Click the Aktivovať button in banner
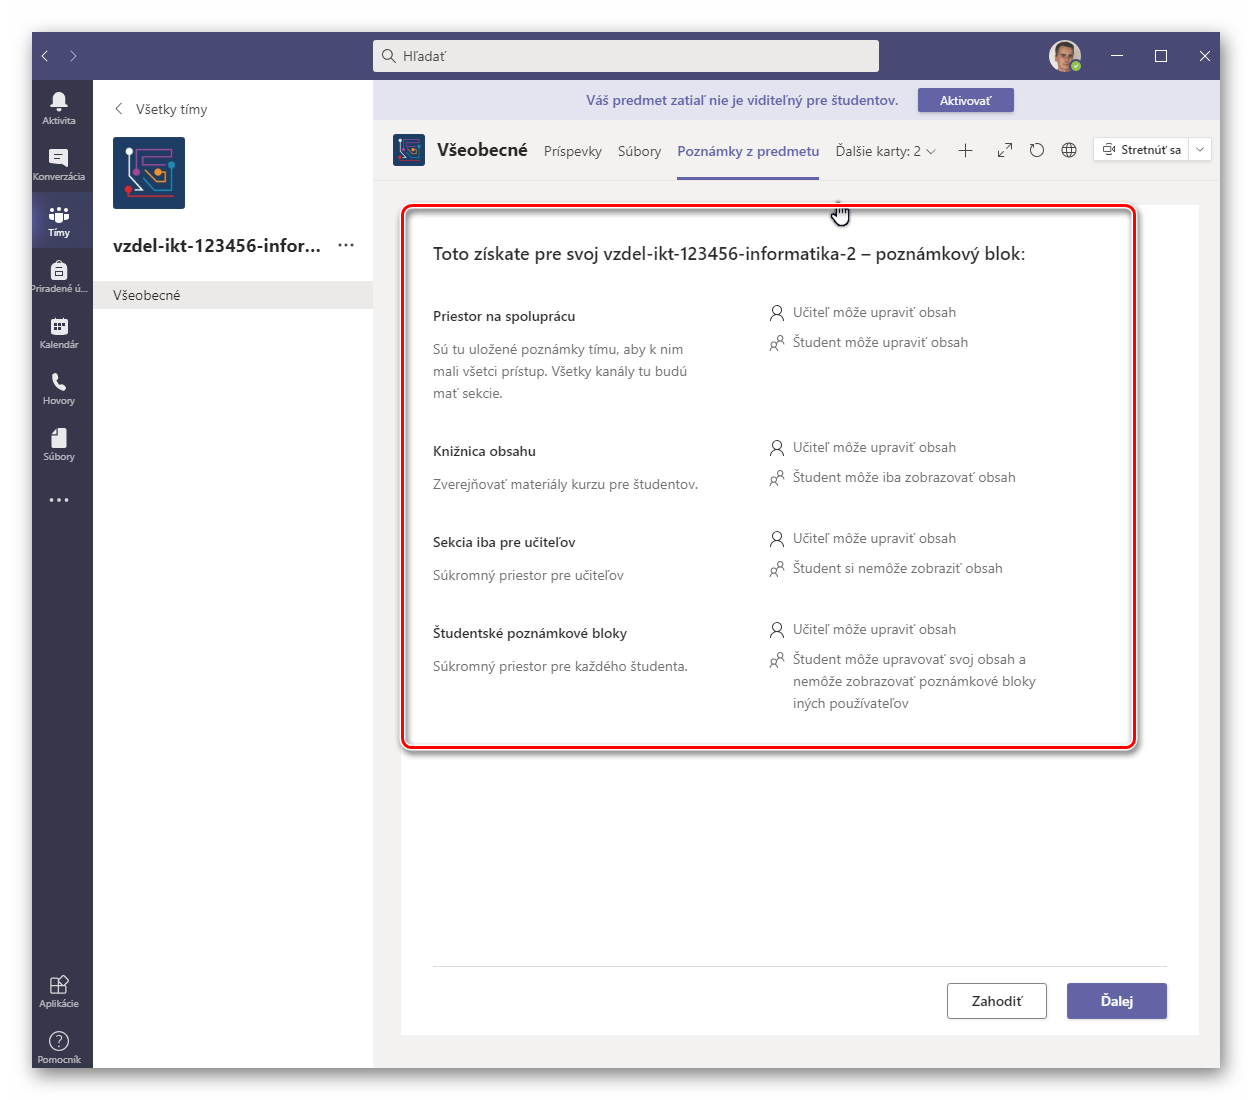This screenshot has width=1252, height=1100. coord(965,100)
